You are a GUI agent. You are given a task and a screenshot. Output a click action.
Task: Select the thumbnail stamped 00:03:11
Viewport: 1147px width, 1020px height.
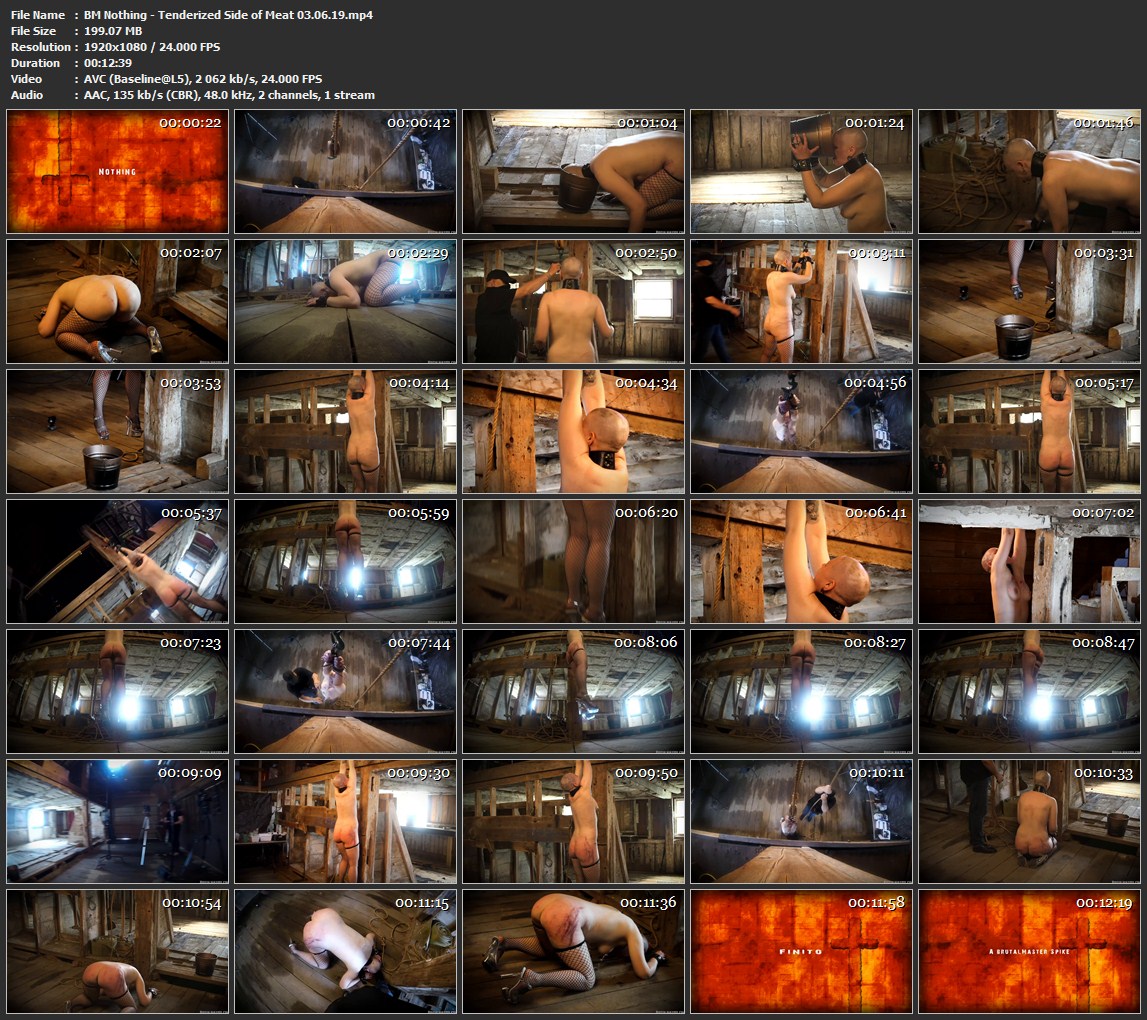coord(802,301)
